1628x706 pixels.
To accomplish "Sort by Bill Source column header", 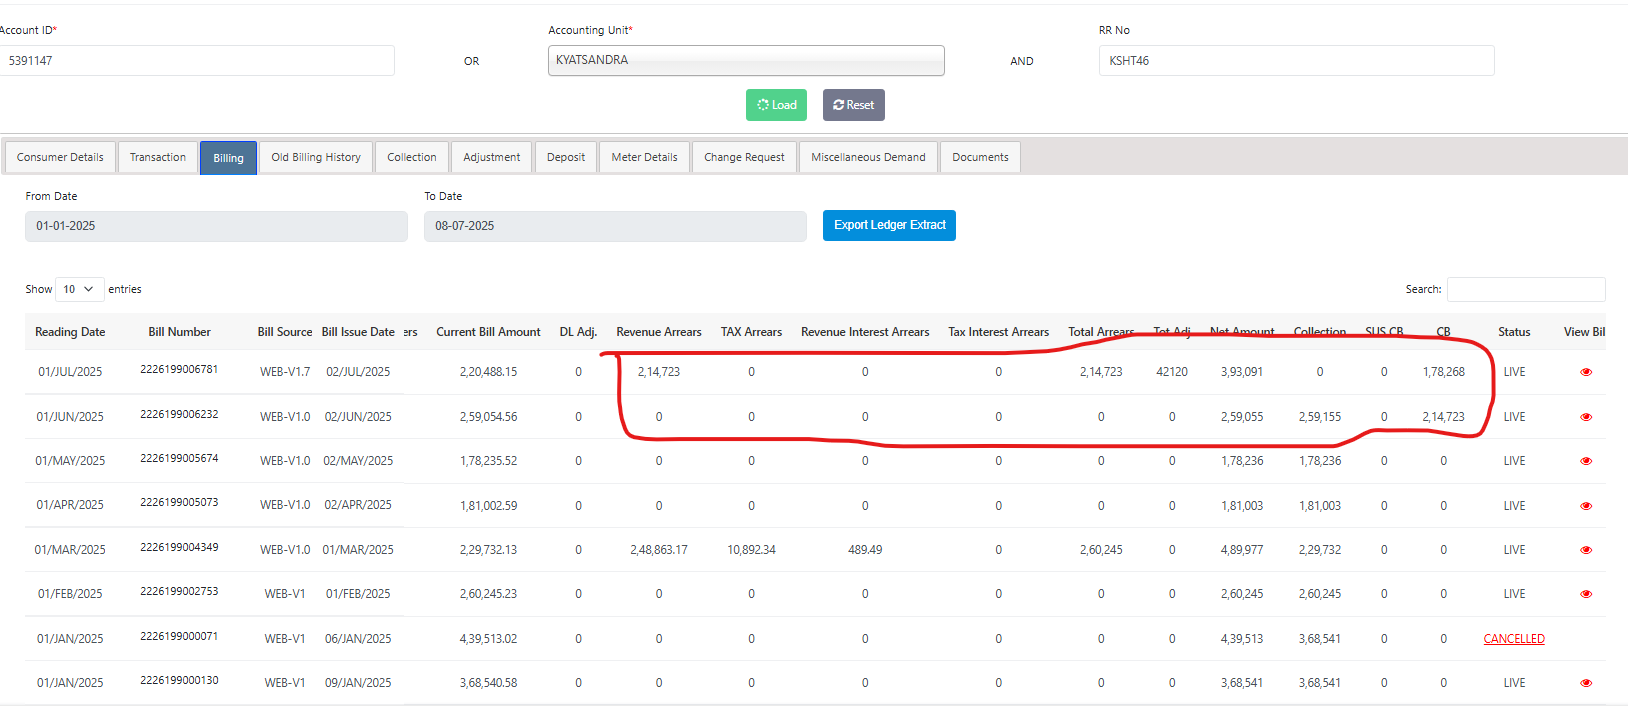I will click(x=285, y=332).
